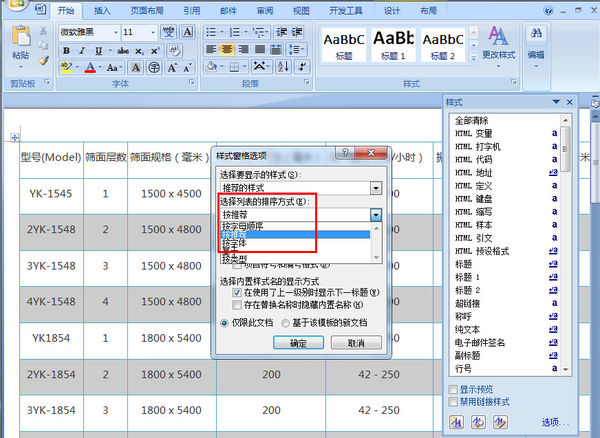
Task: Click the table move handle
Action: [x=15, y=137]
